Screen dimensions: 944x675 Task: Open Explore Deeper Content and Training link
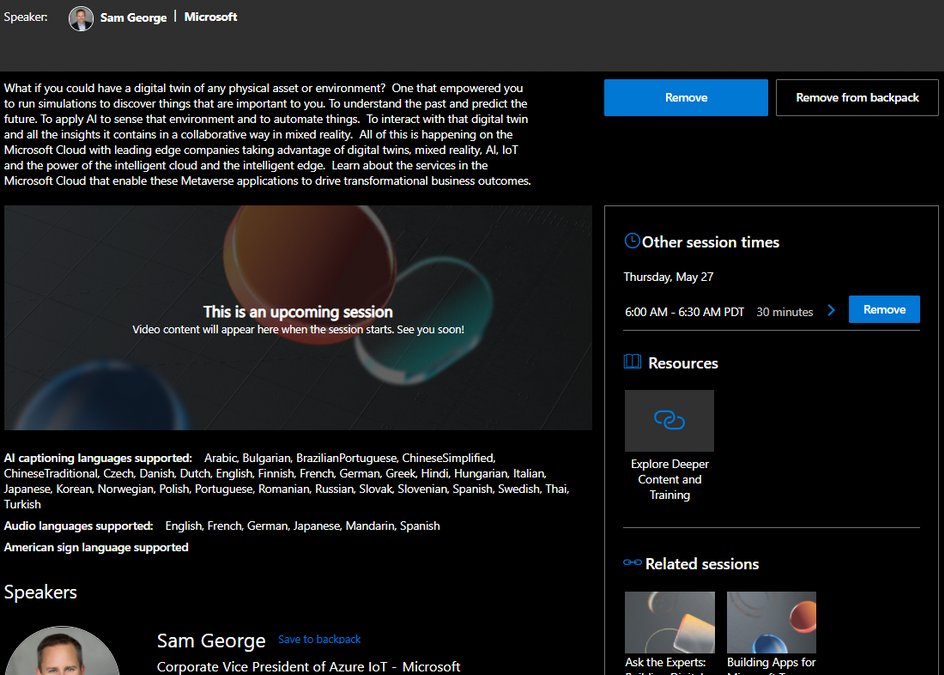point(669,479)
